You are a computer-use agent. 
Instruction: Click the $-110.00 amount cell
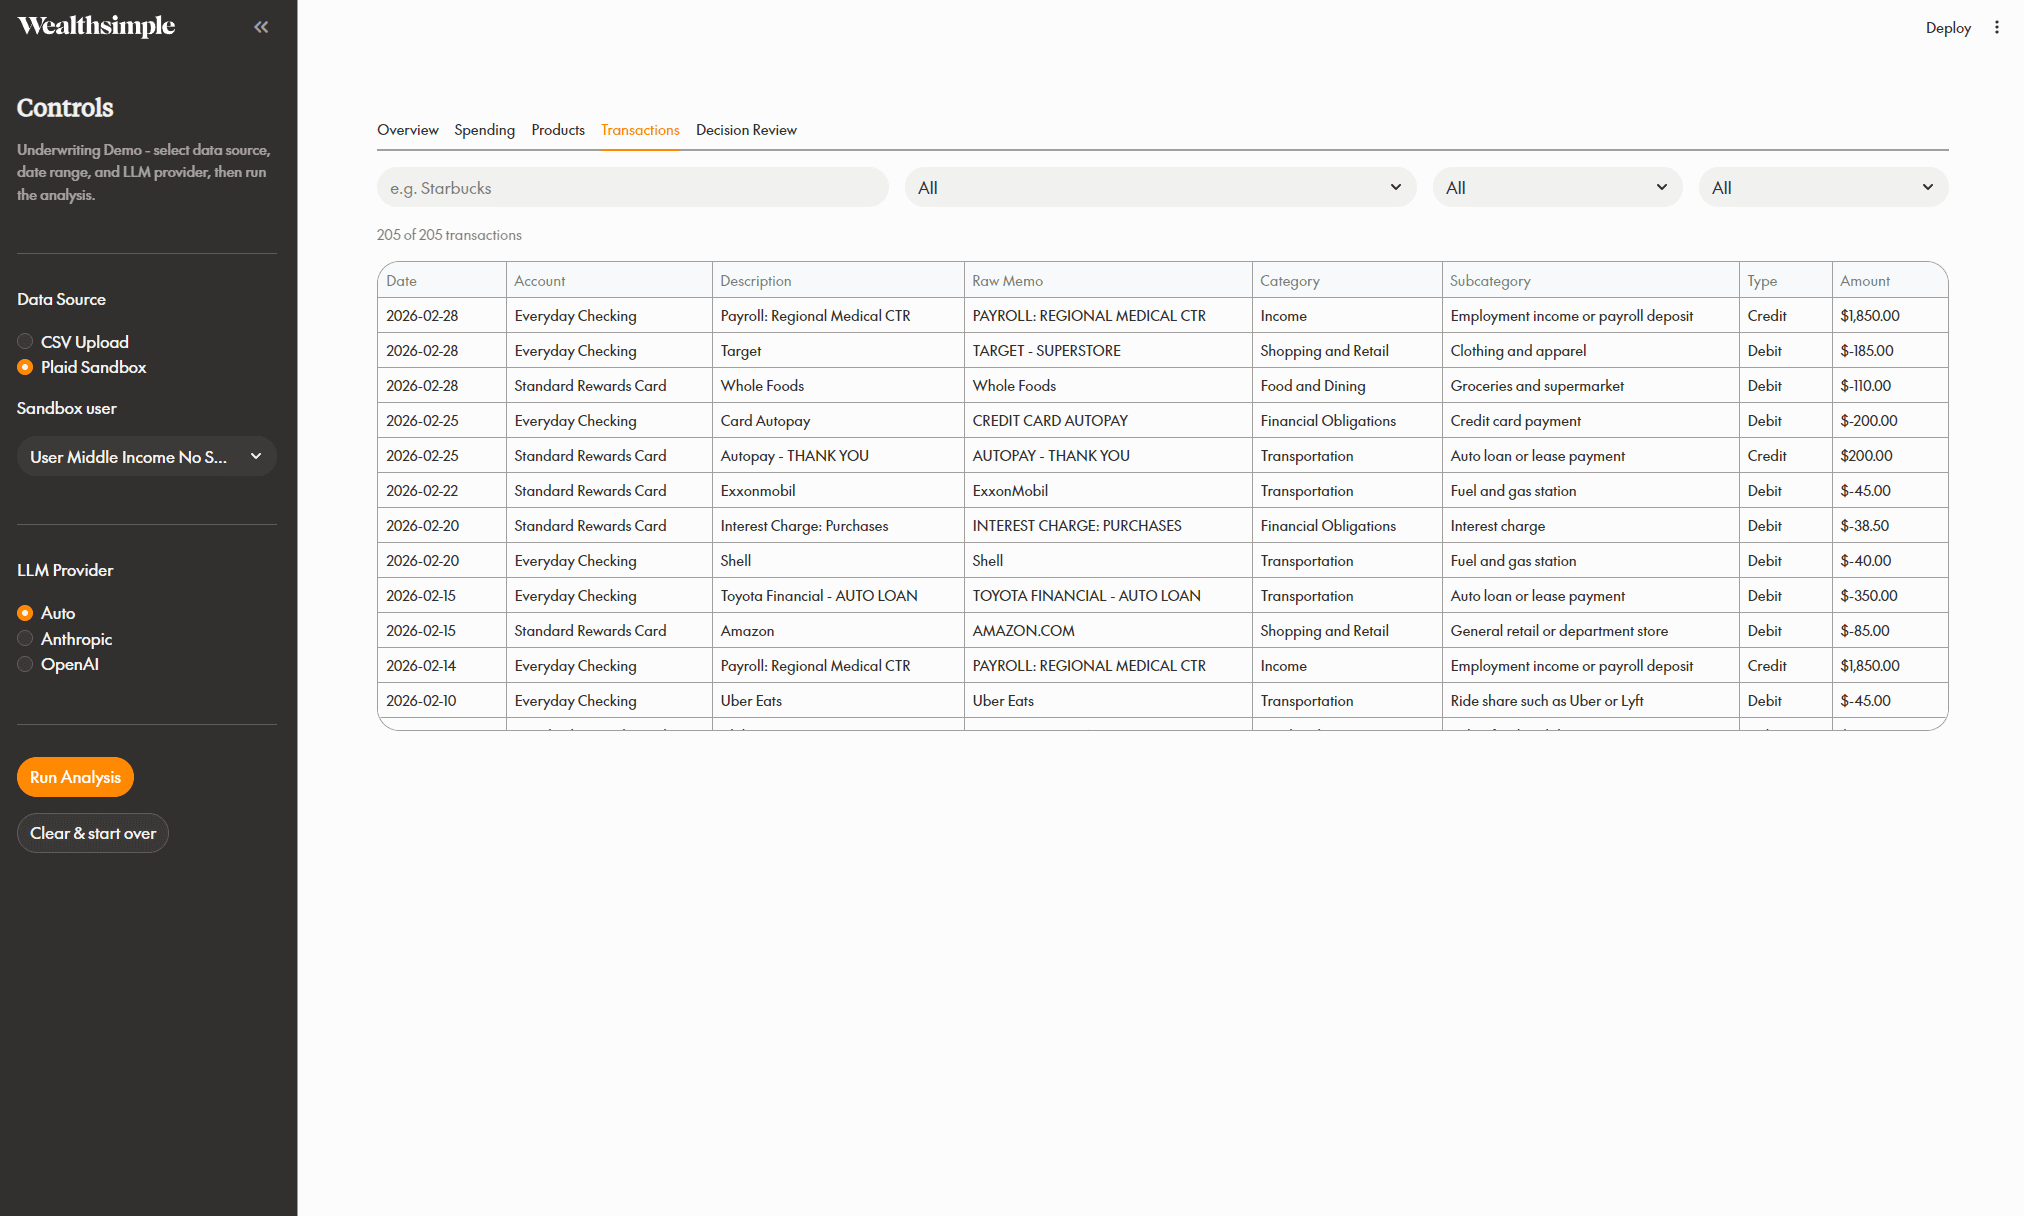pyautogui.click(x=1890, y=386)
